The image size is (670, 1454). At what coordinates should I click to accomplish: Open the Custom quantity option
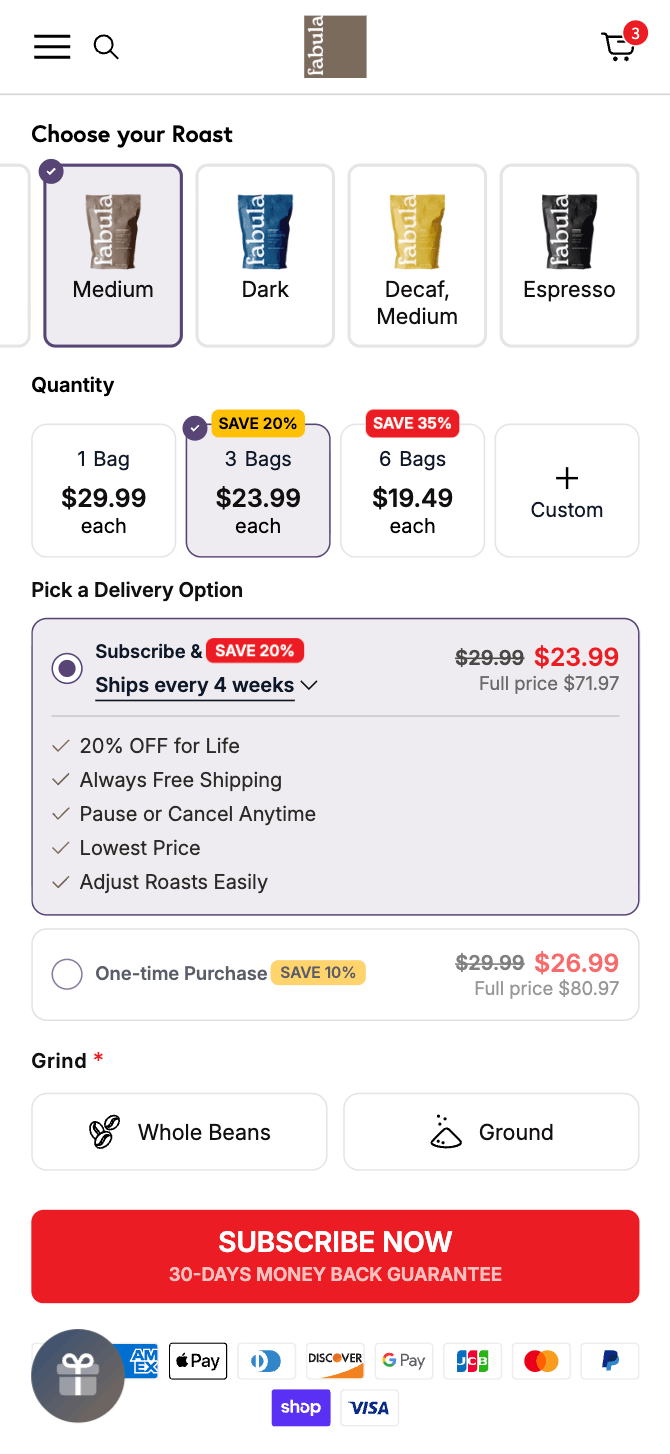click(566, 491)
